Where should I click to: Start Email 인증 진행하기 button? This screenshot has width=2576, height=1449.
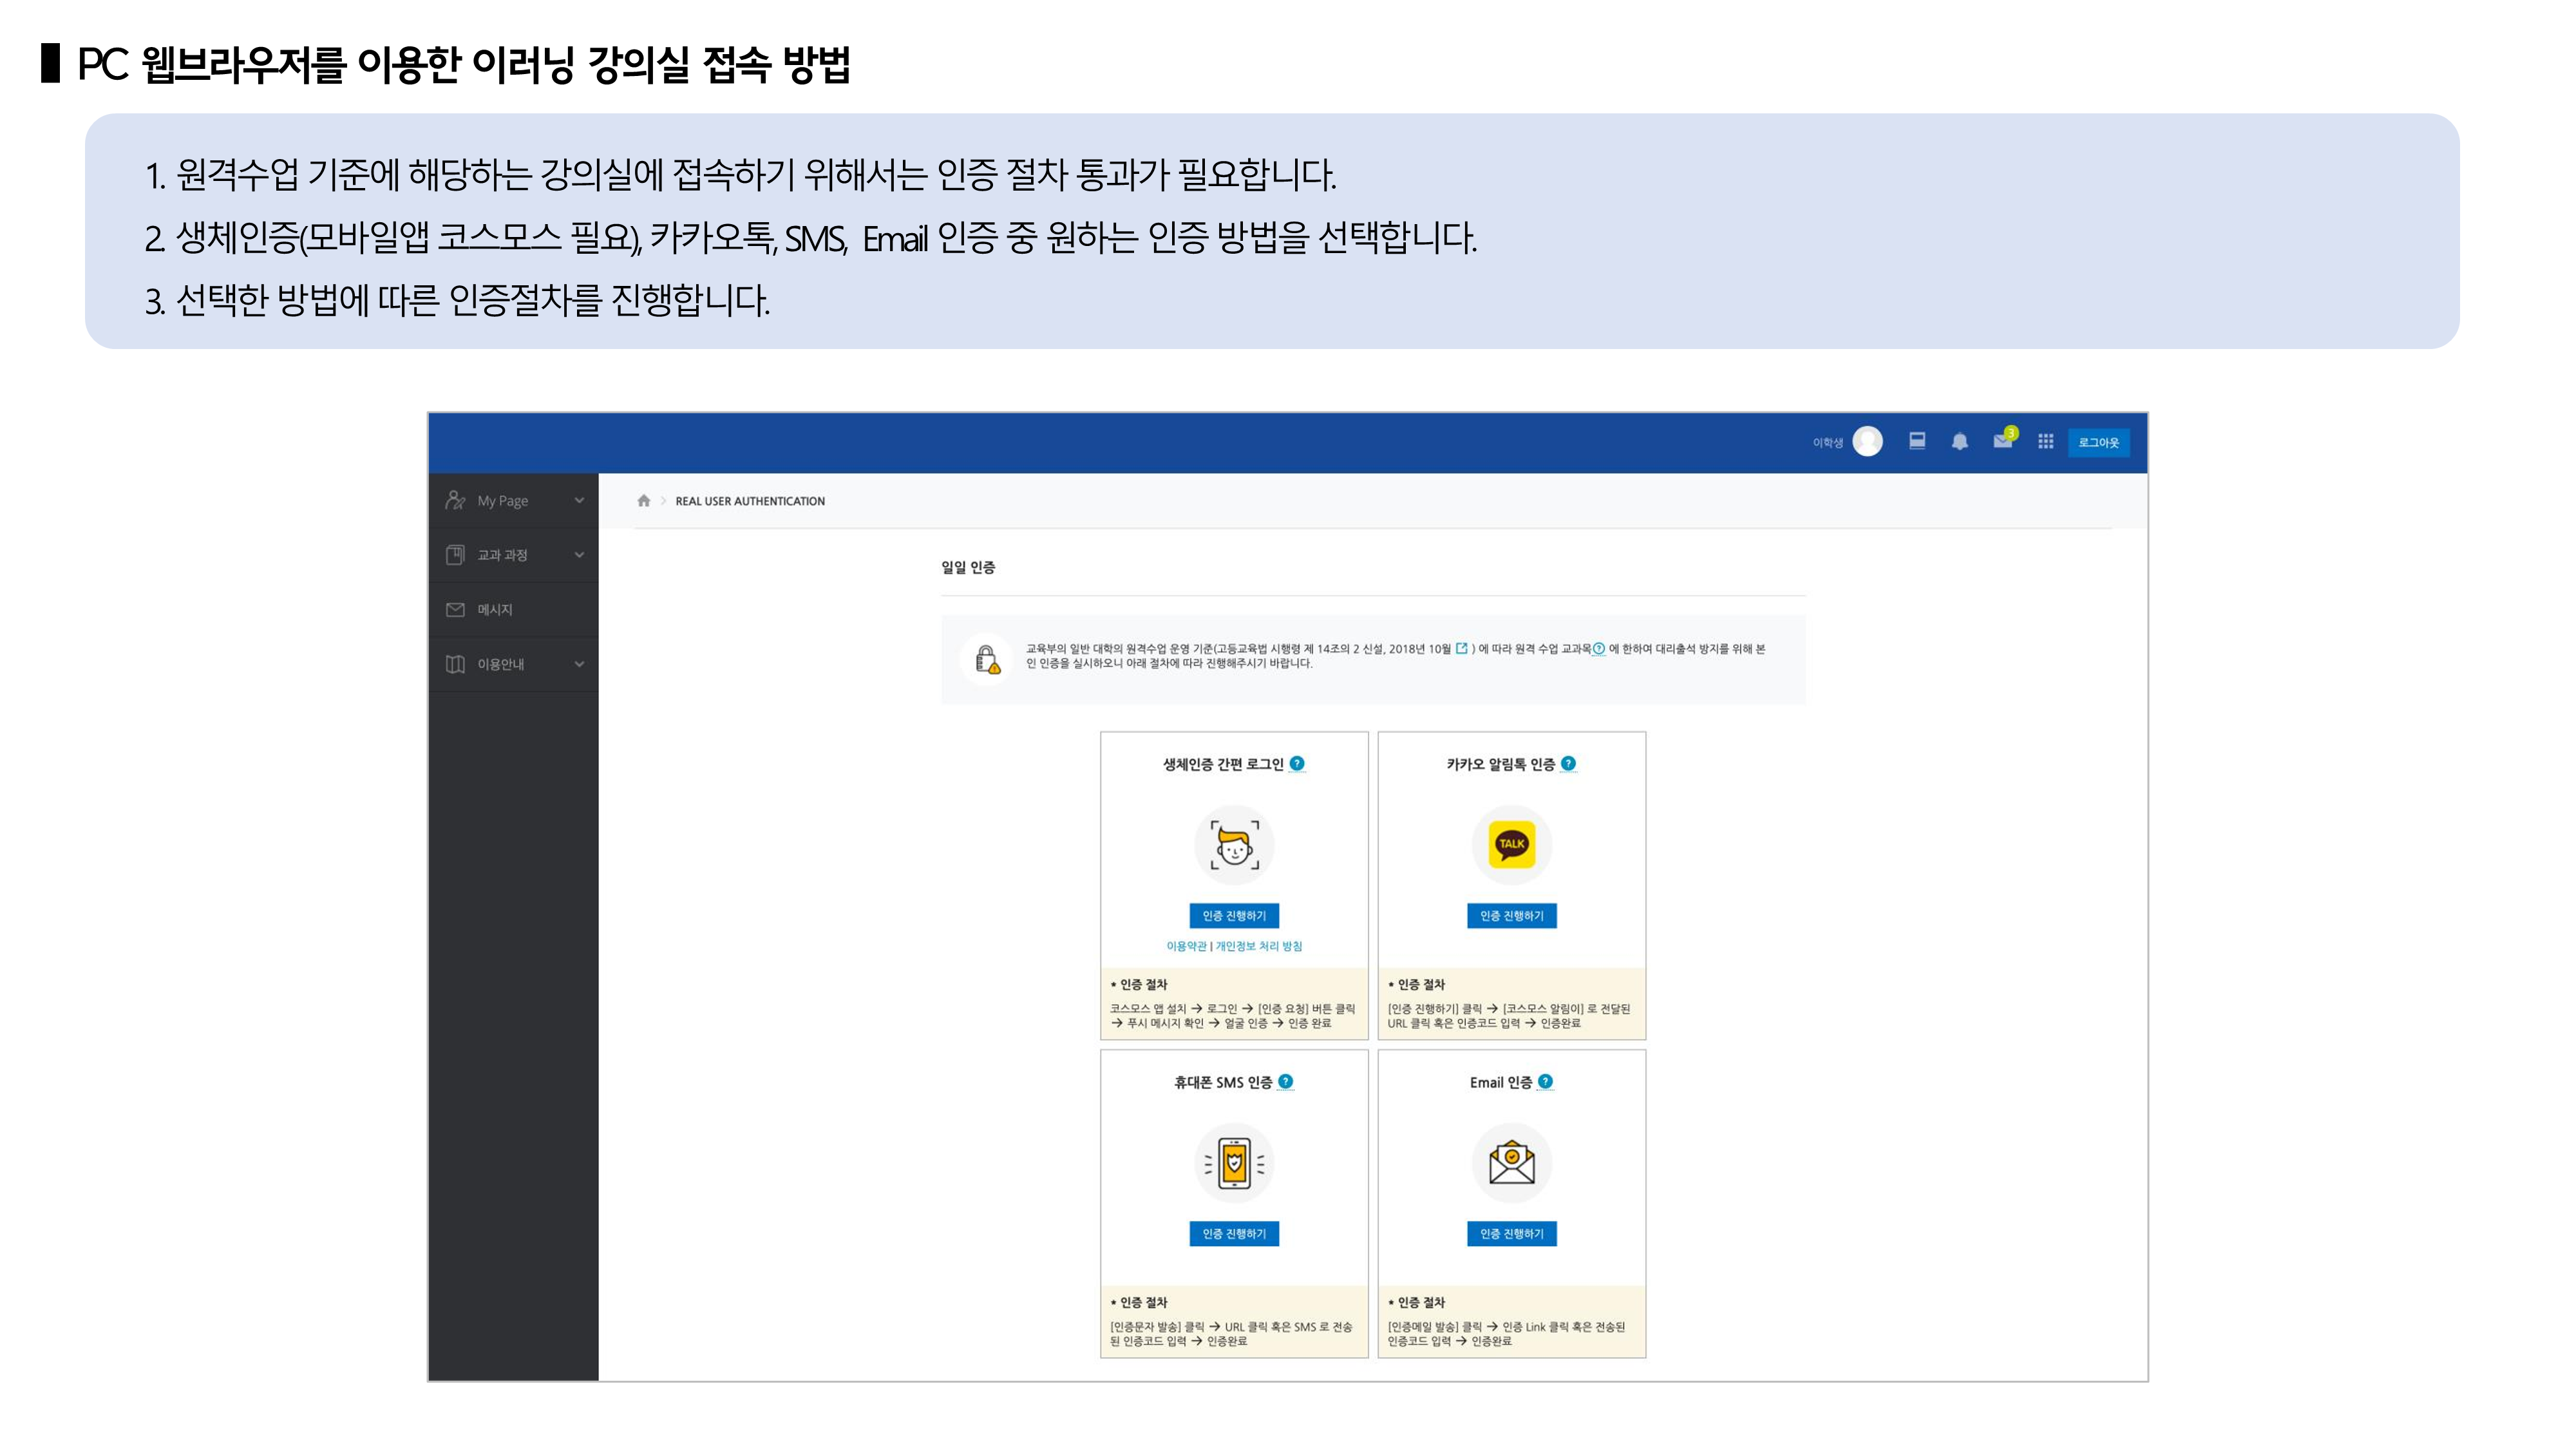tap(1511, 1233)
